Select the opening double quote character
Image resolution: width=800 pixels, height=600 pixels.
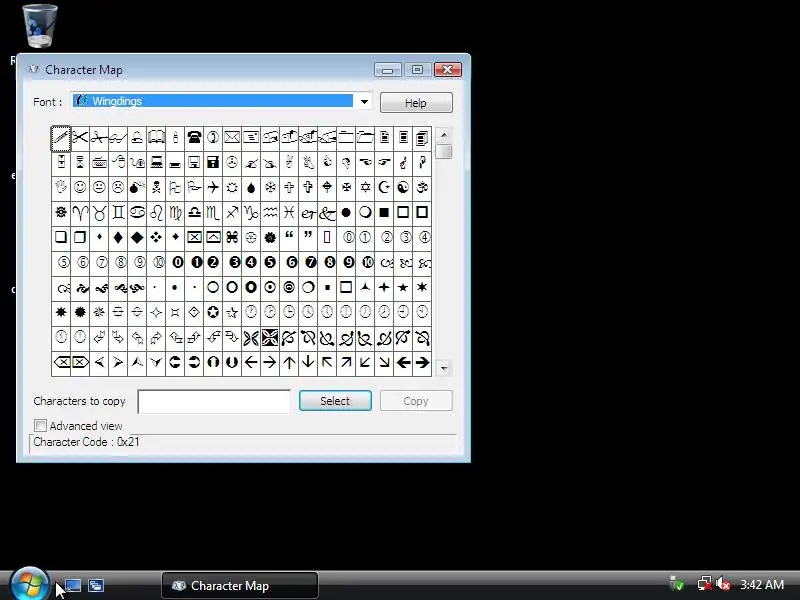[x=289, y=237]
